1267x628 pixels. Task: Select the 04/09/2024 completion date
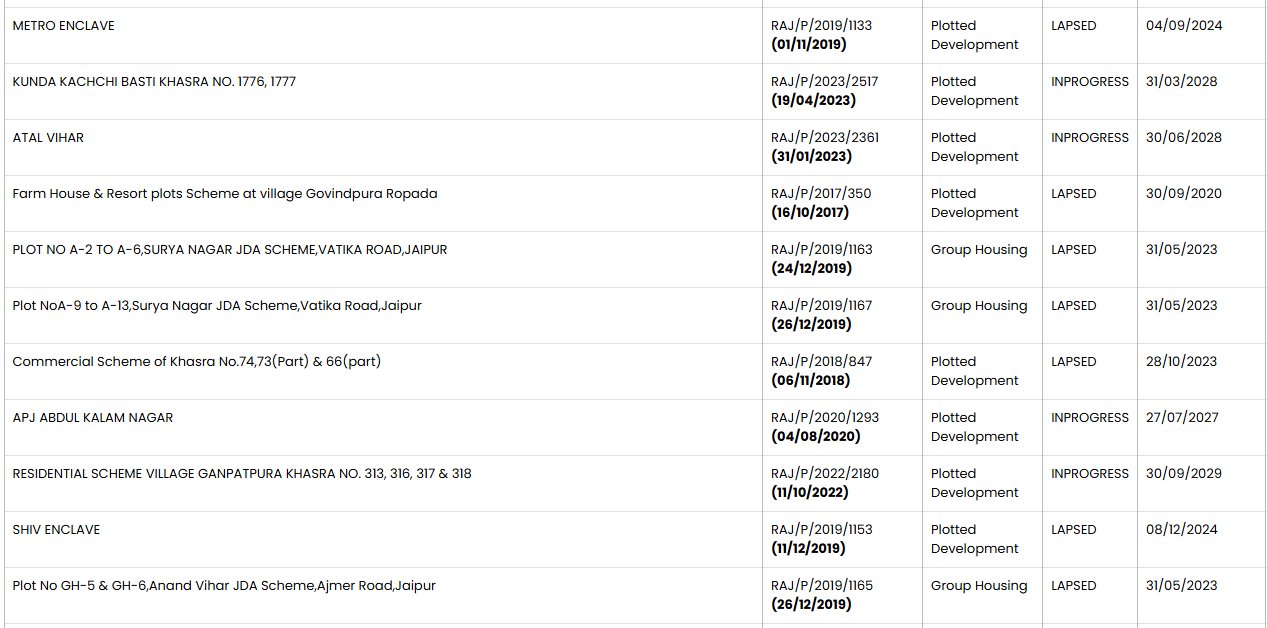(1184, 26)
